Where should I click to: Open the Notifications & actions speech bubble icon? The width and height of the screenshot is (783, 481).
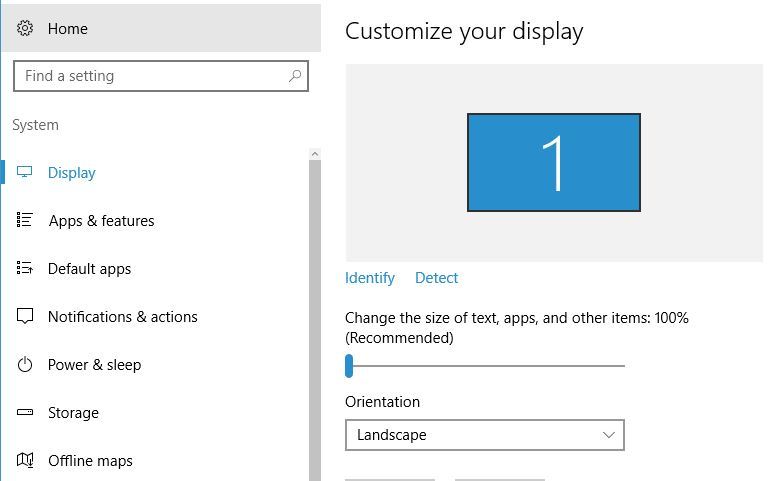click(24, 316)
